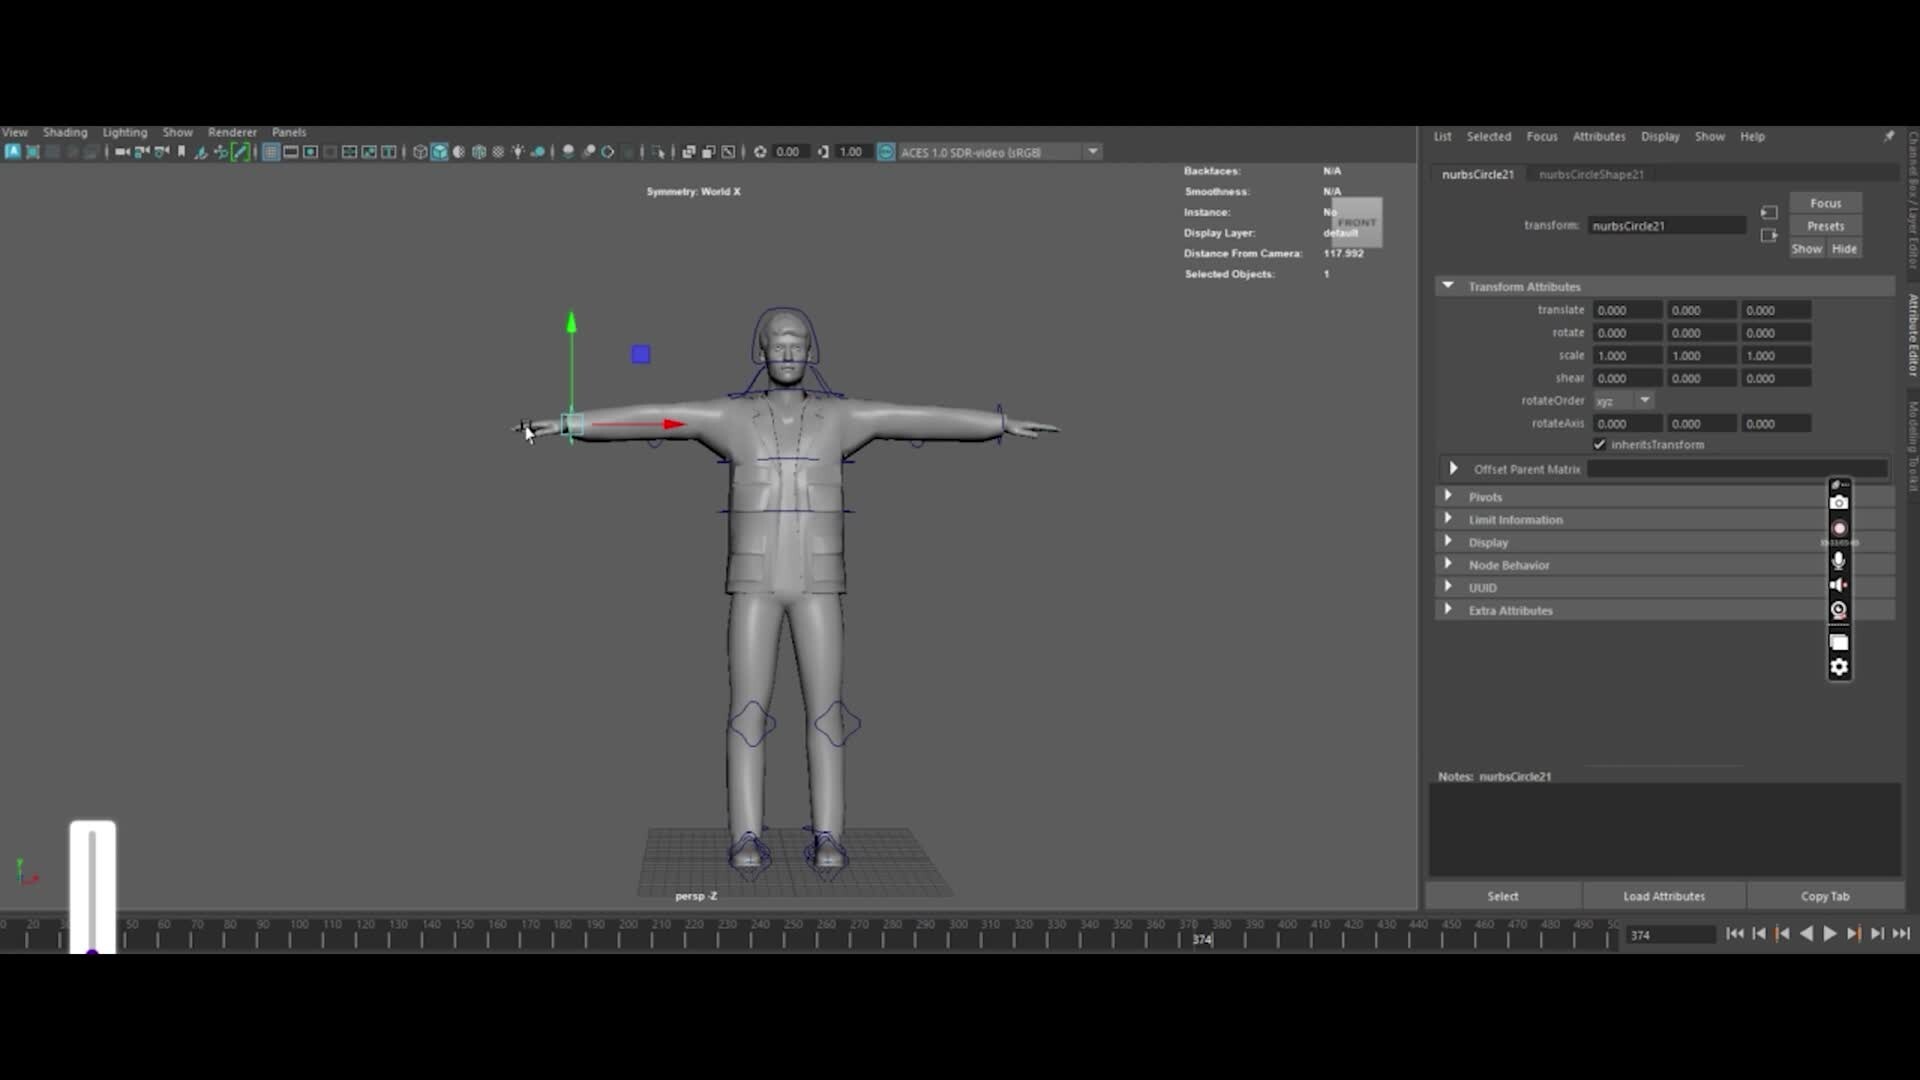This screenshot has height=1080, width=1920.
Task: Click the Presets button
Action: 1826,225
